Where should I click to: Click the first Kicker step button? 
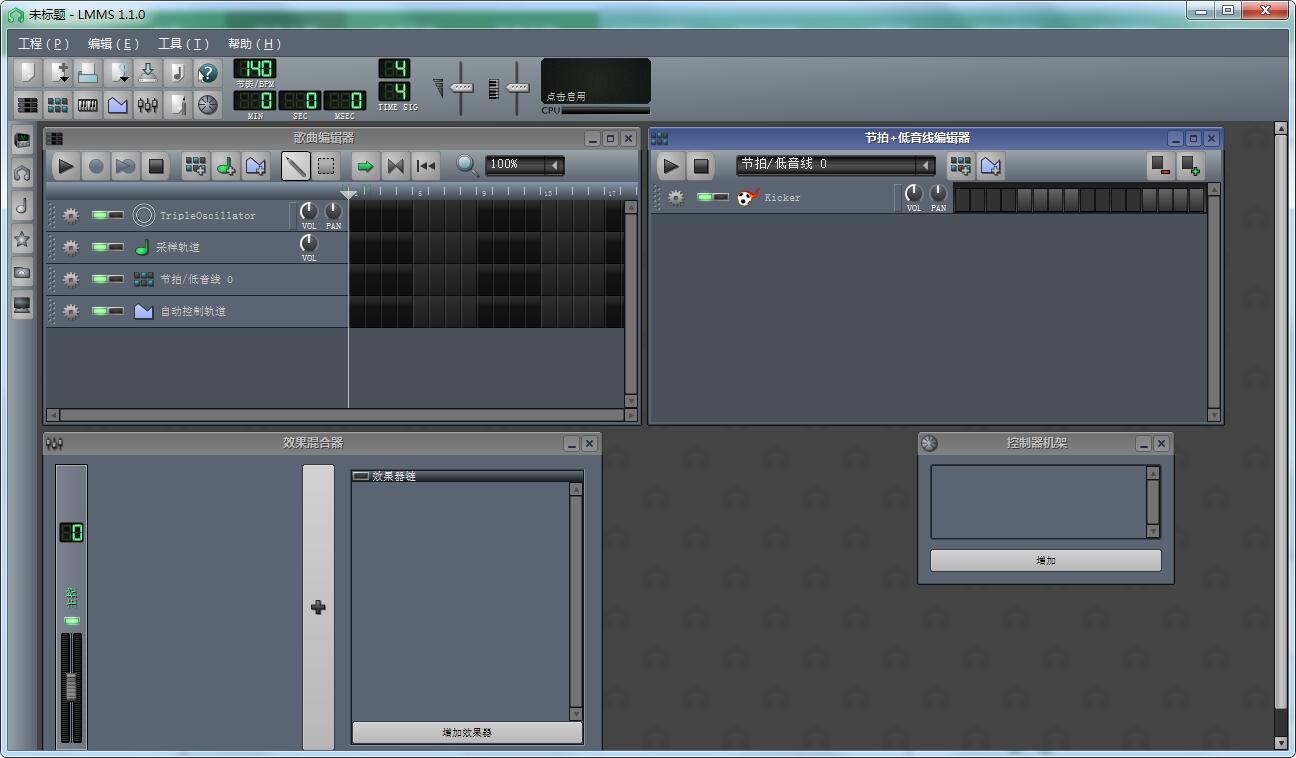pos(962,200)
